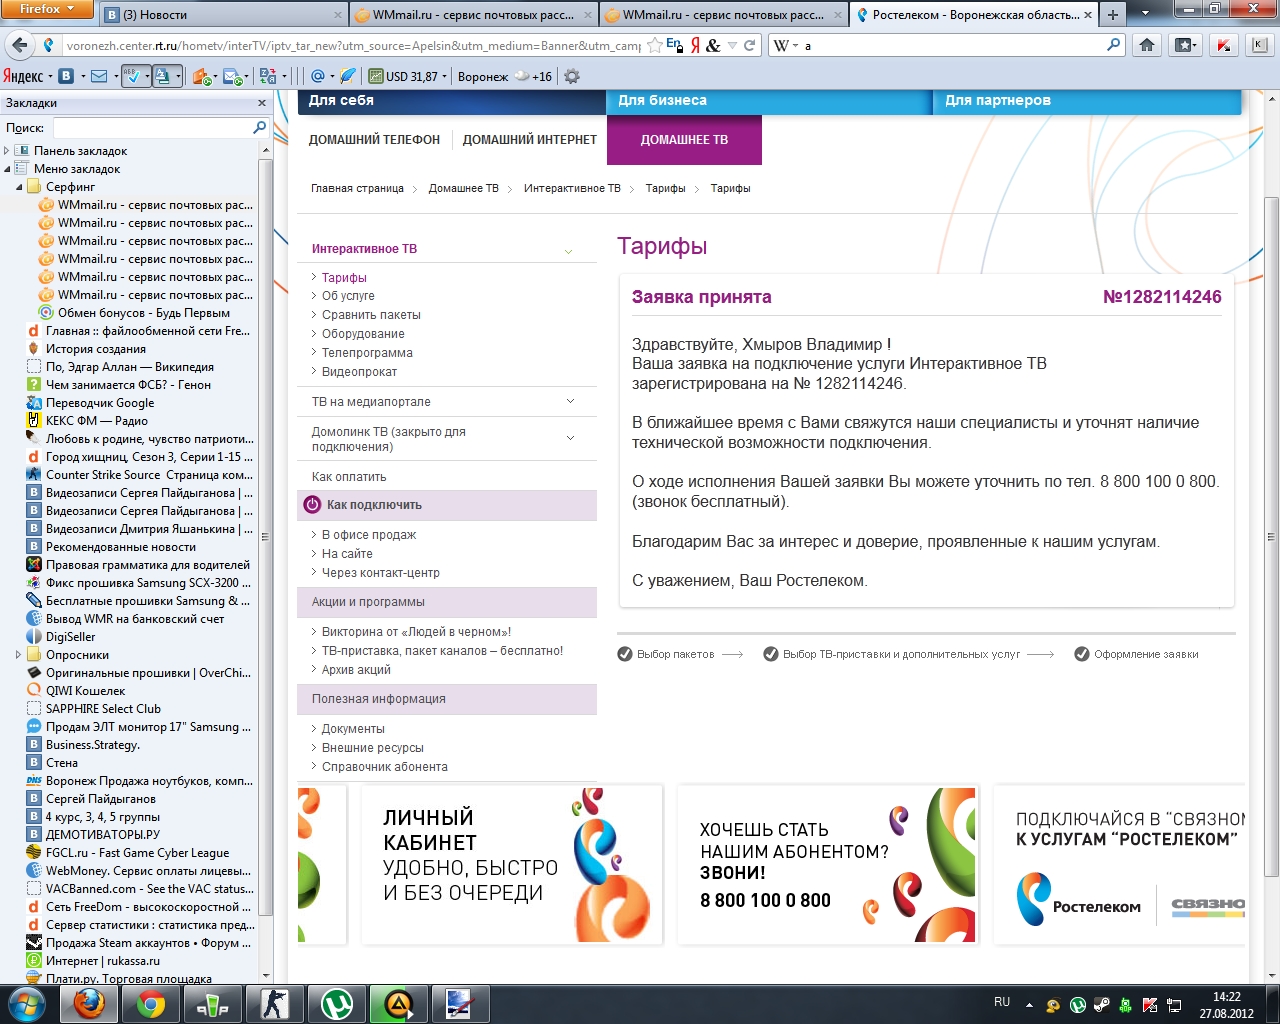Click the URL address field

(x=353, y=45)
